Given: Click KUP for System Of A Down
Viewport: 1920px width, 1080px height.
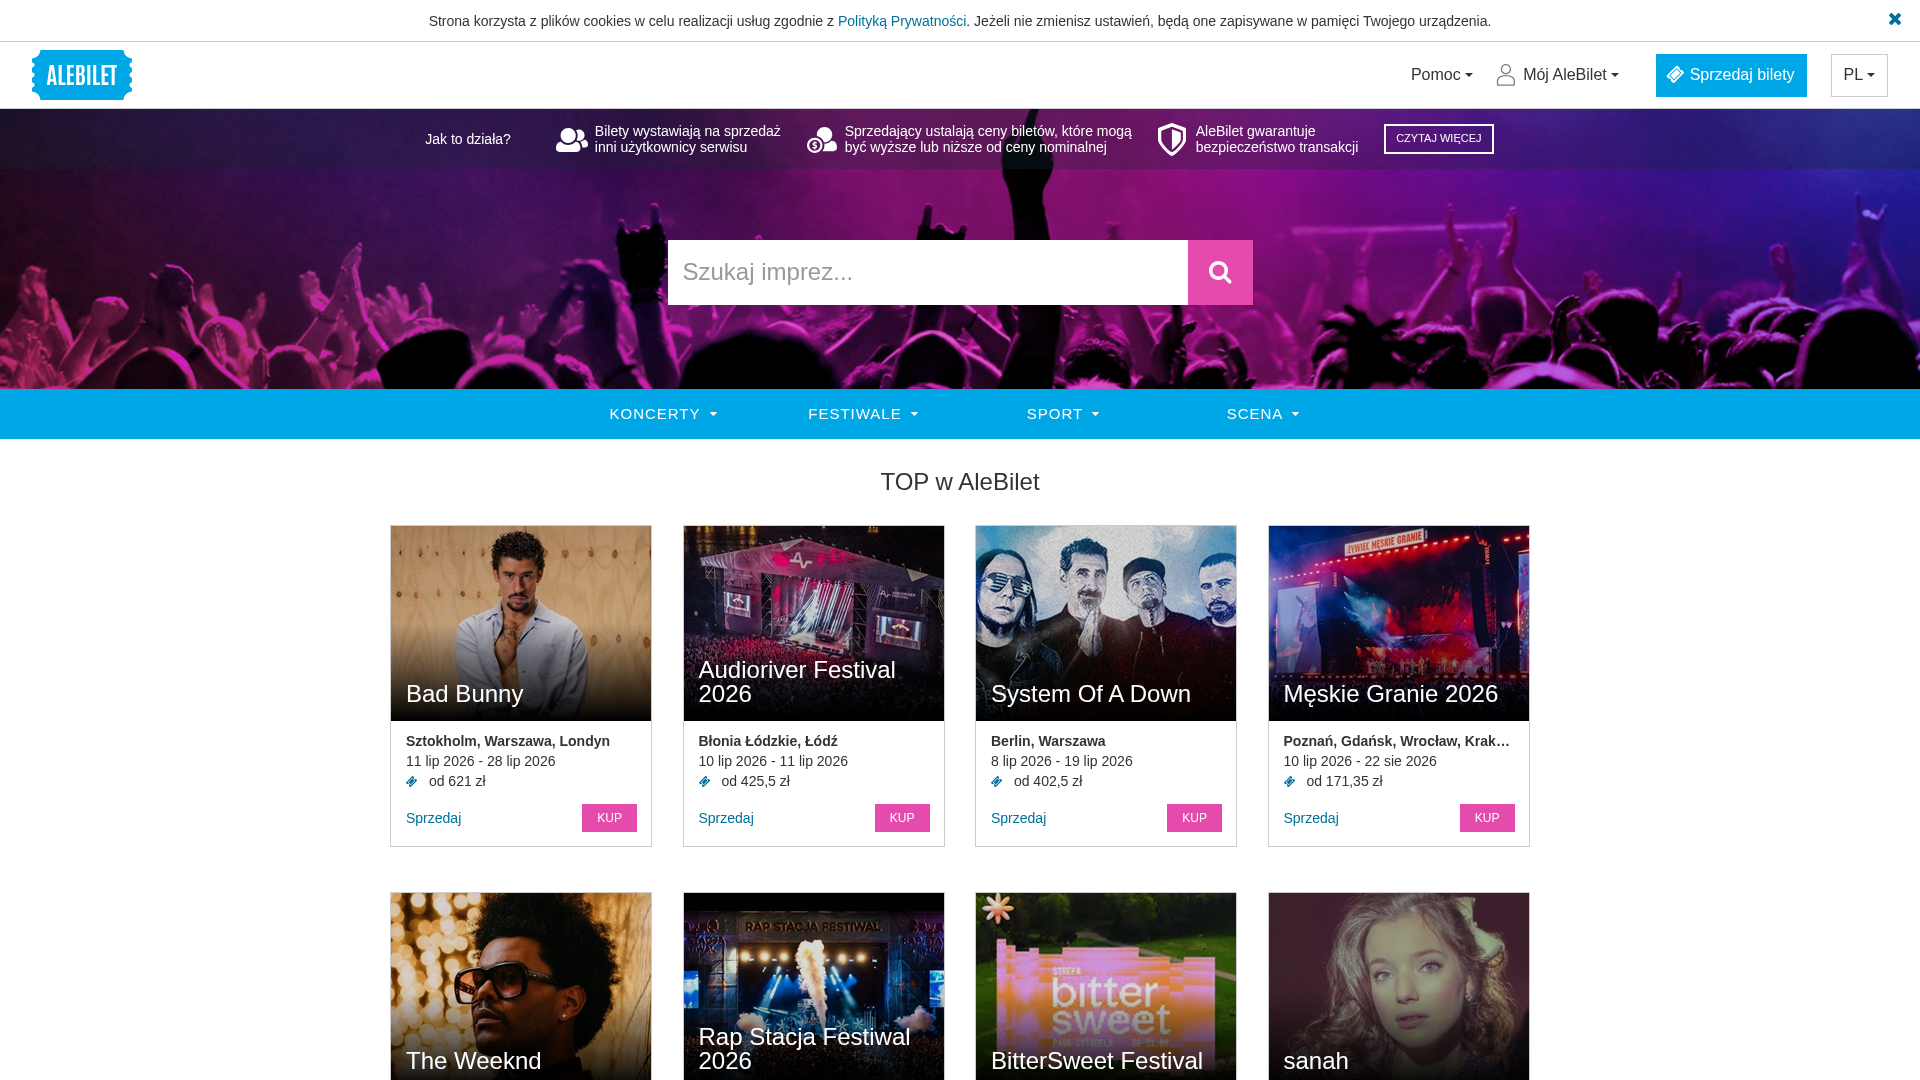Looking at the screenshot, I should pos(1194,818).
